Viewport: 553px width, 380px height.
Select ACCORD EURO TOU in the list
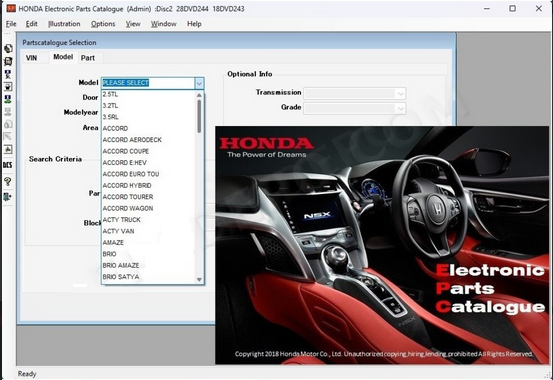click(148, 174)
